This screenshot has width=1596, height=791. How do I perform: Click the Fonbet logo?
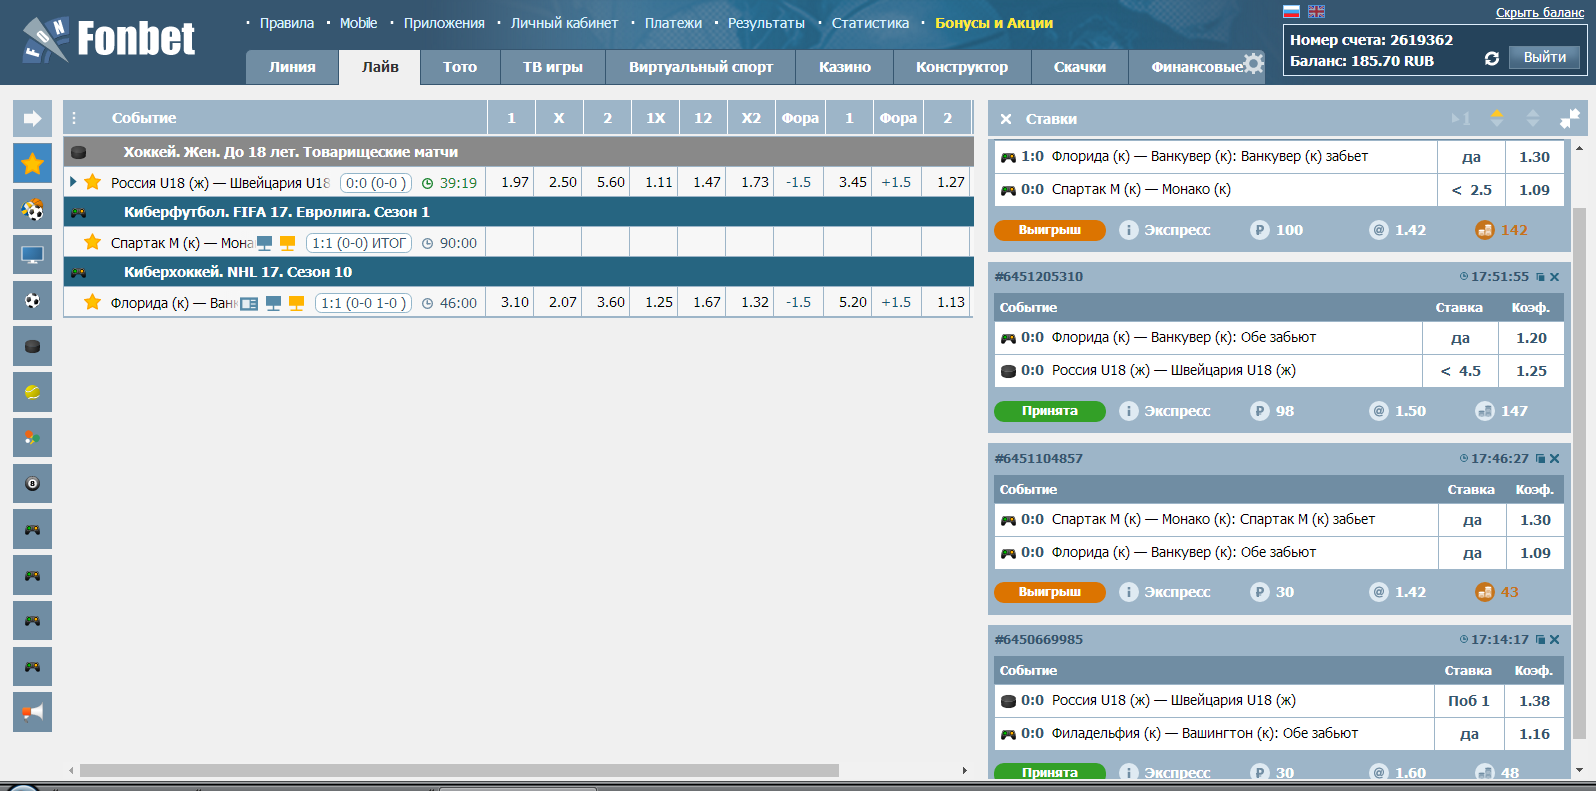[108, 40]
